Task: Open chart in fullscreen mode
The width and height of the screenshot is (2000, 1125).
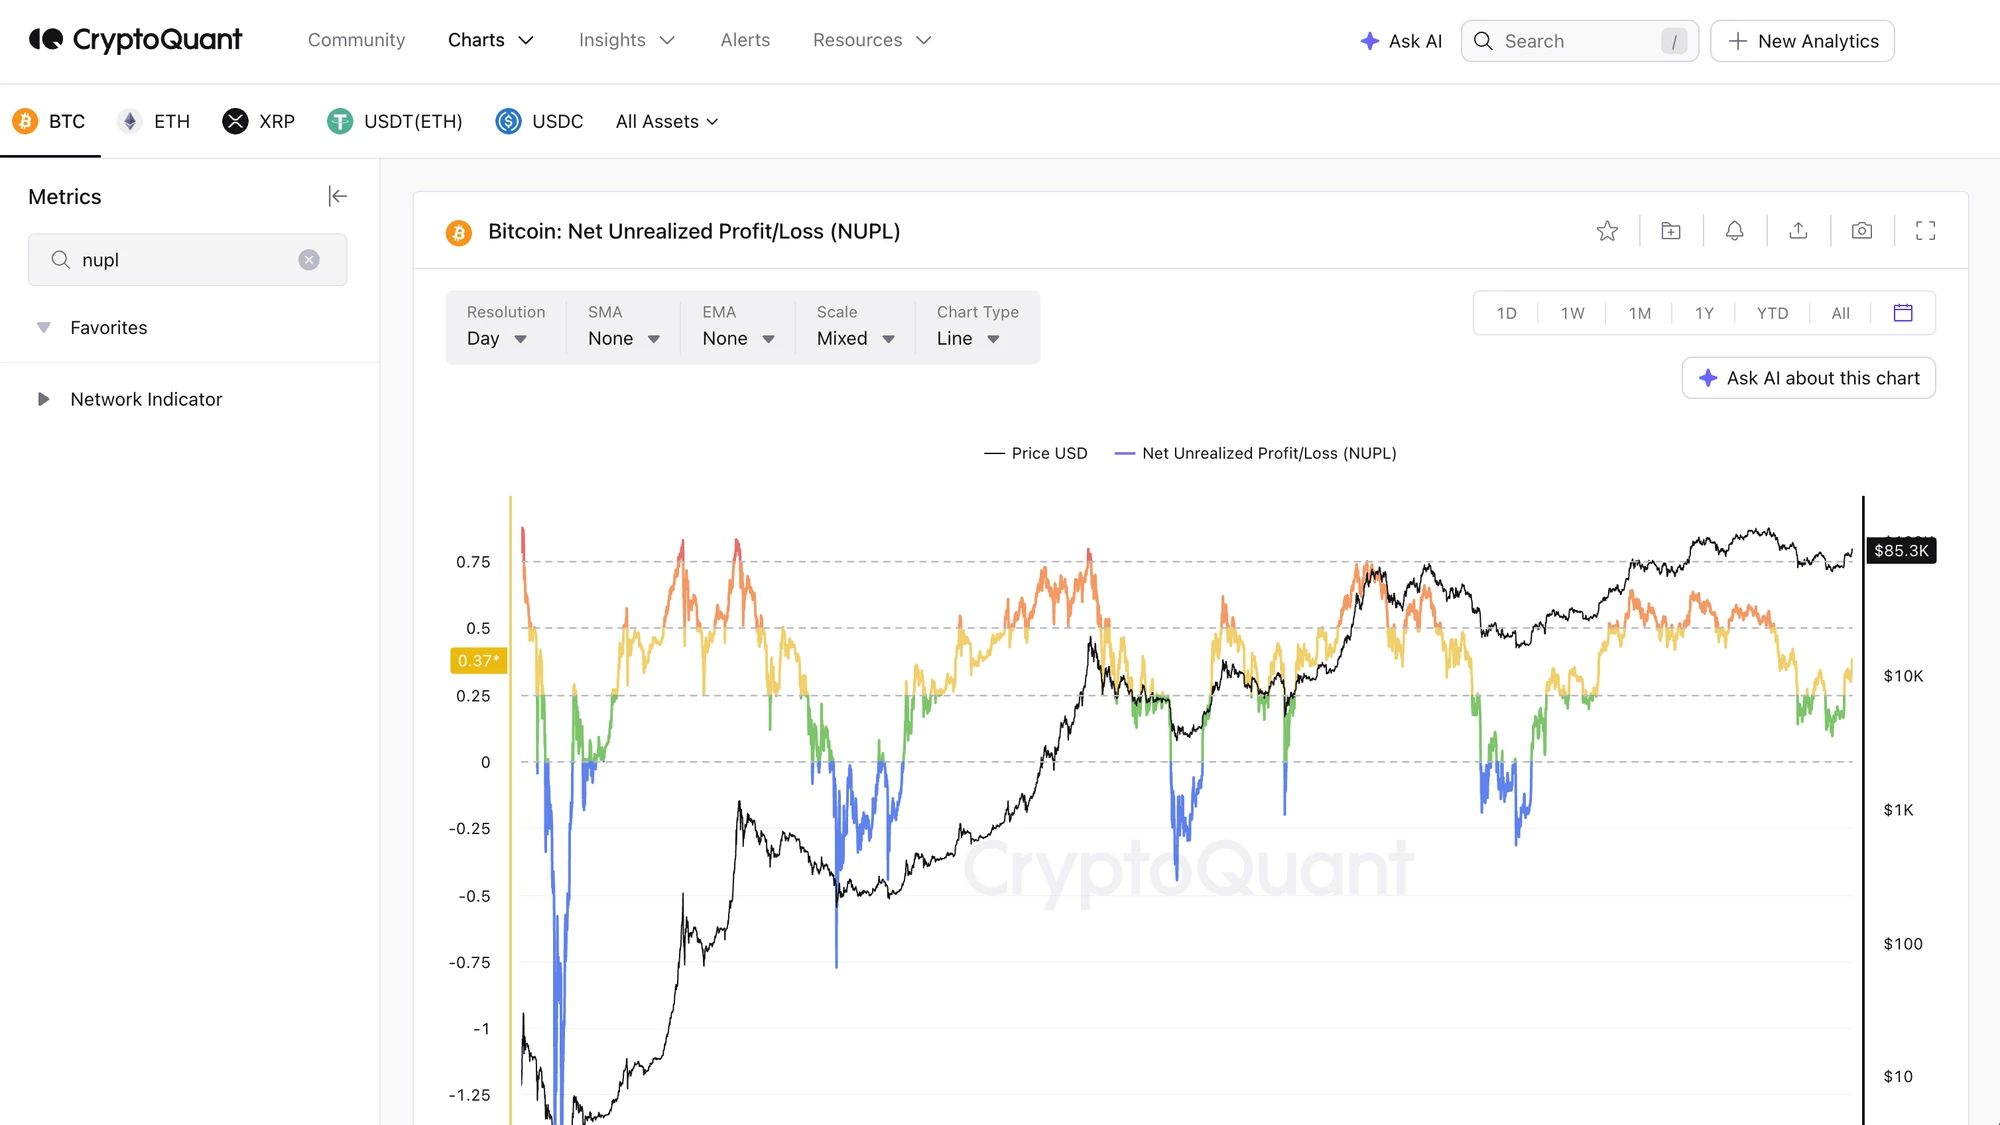Action: (x=1925, y=231)
